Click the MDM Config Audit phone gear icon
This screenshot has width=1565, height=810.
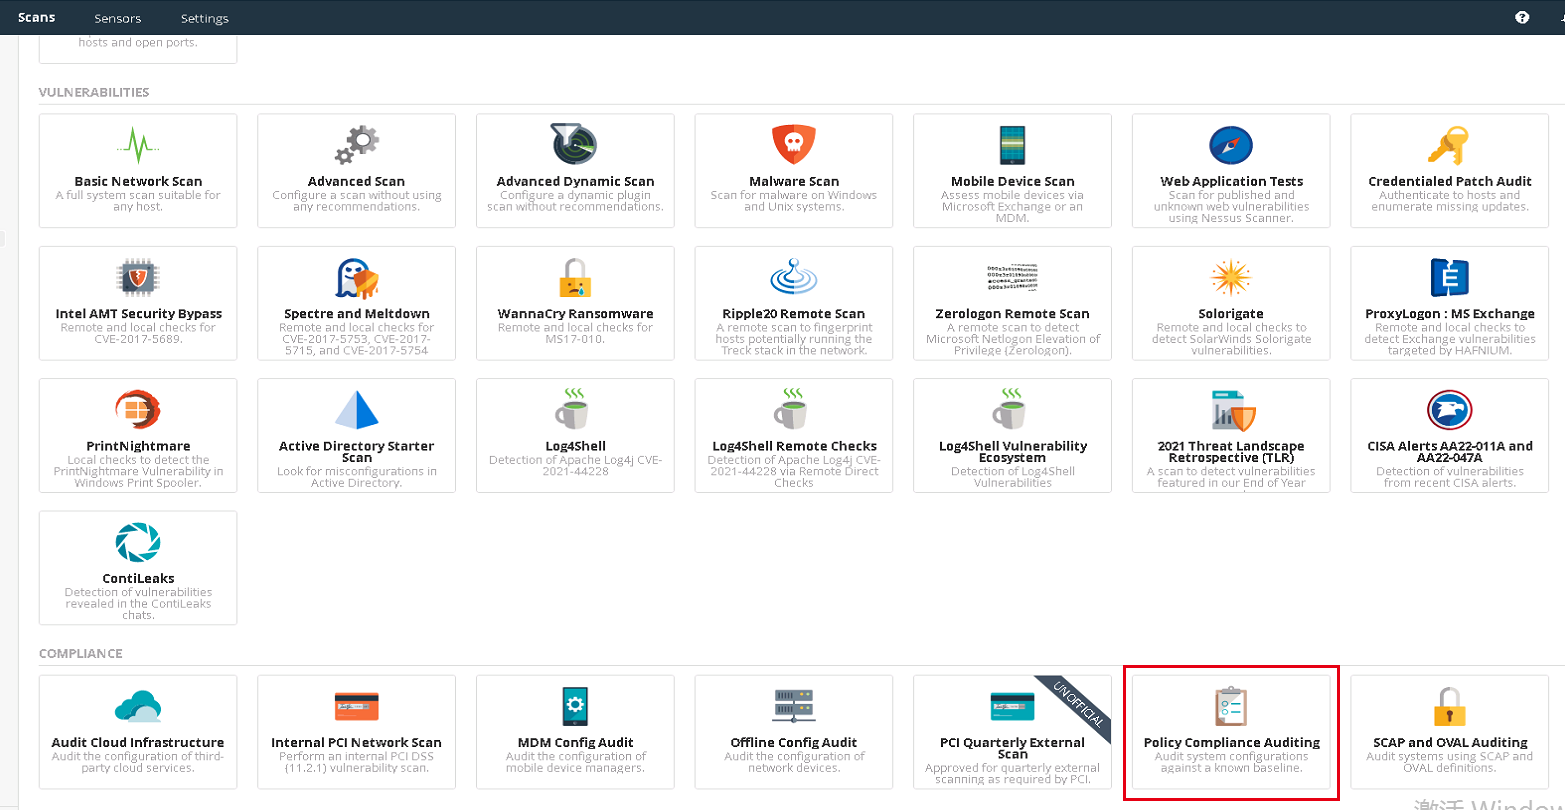(x=575, y=706)
